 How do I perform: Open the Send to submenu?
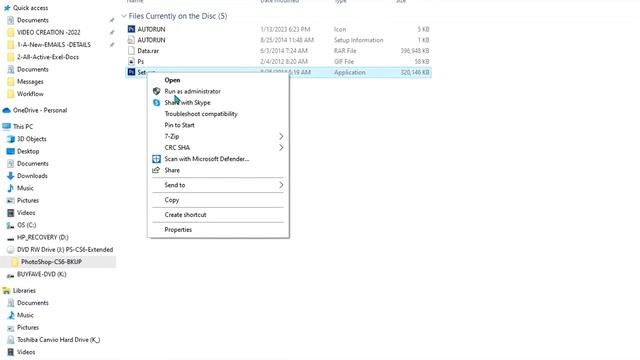[175, 185]
